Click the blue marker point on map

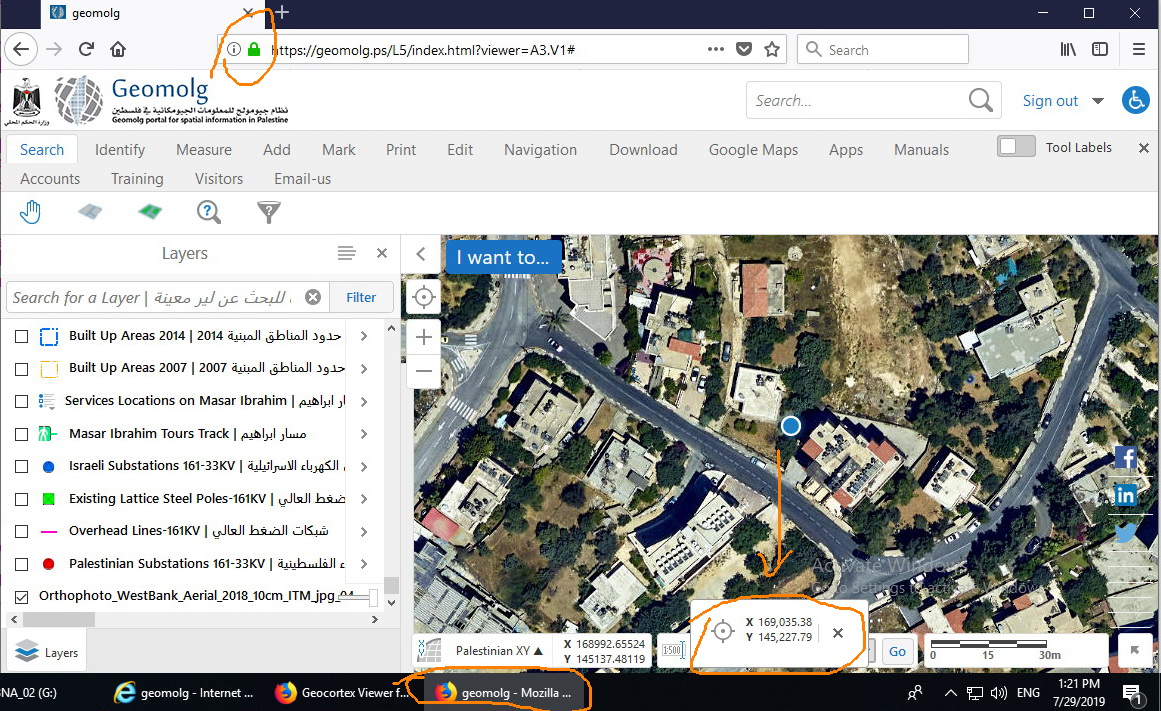[x=791, y=426]
